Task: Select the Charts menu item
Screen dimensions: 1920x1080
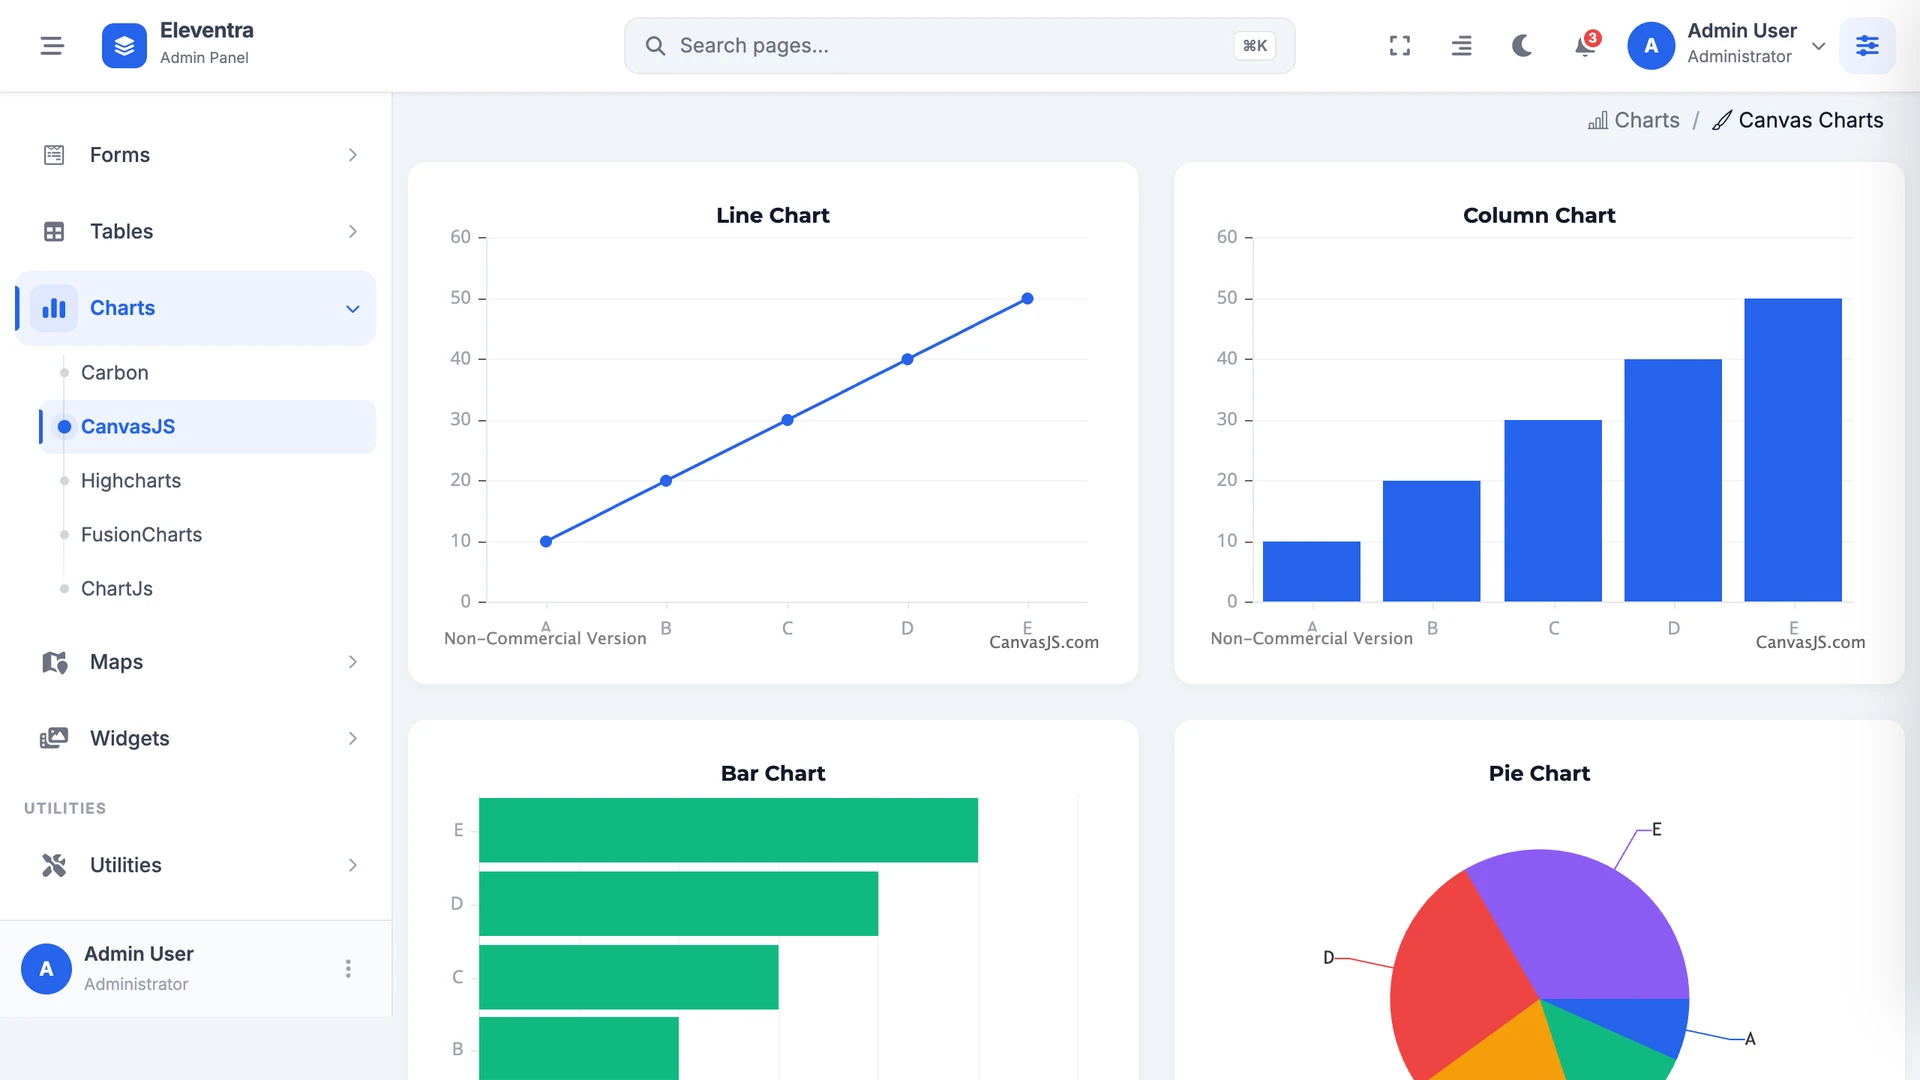Action: coord(196,308)
